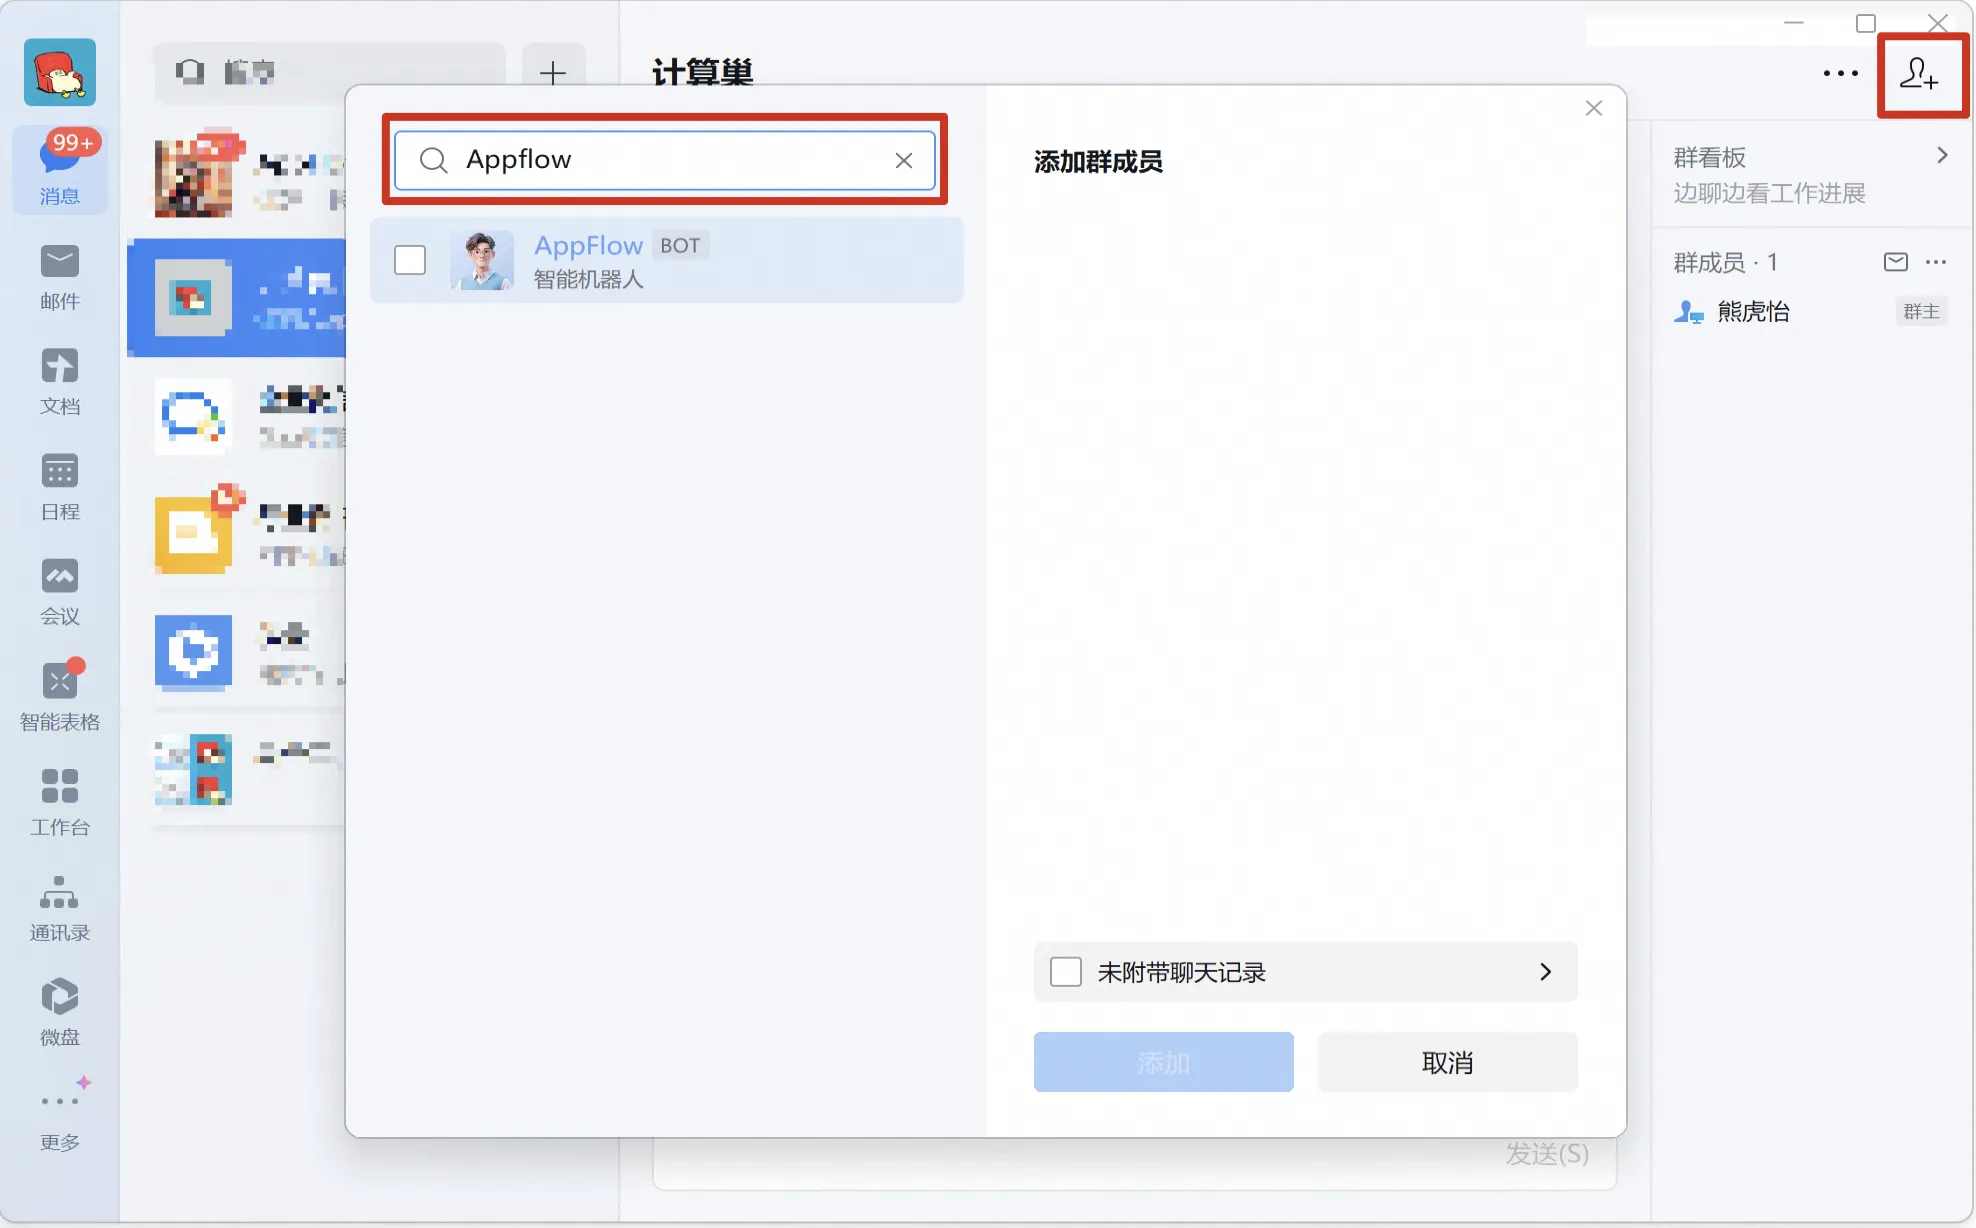Switch to 消息 messages tab
Image resolution: width=1976 pixels, height=1228 pixels.
pyautogui.click(x=59, y=170)
